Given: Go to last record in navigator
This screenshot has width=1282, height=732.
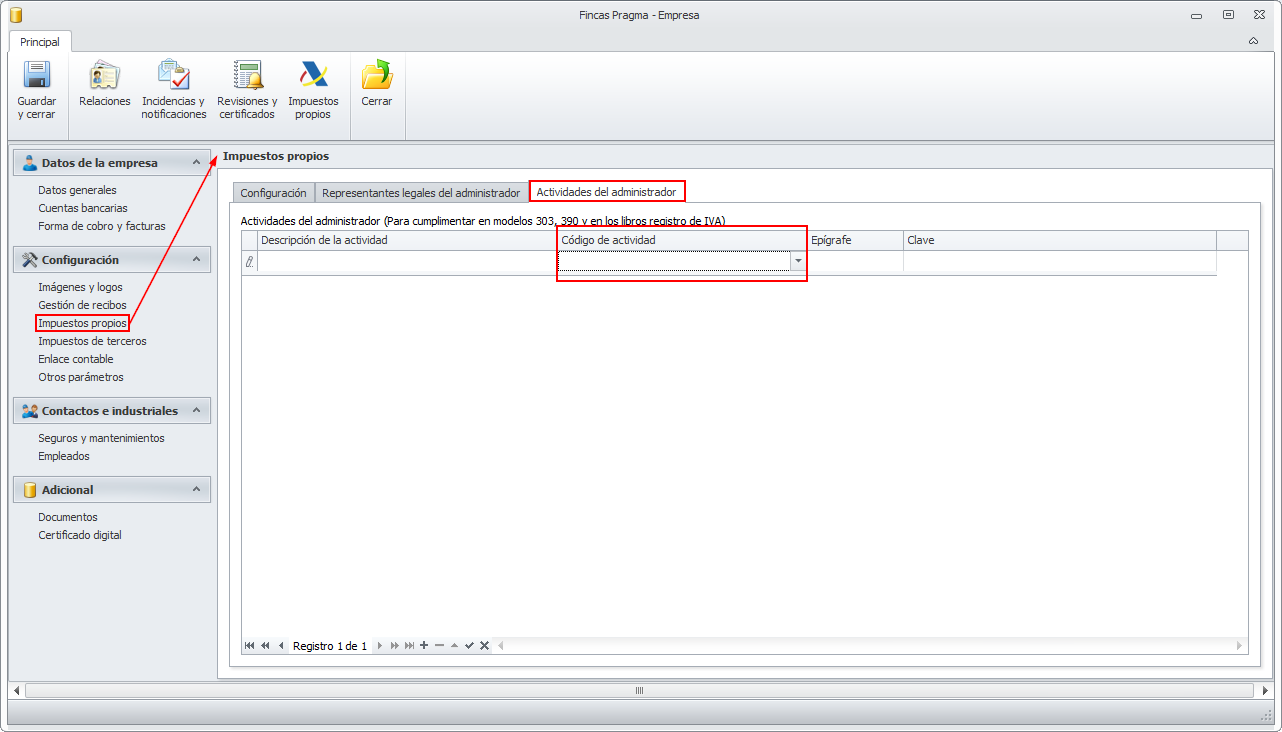Looking at the screenshot, I should pyautogui.click(x=409, y=646).
